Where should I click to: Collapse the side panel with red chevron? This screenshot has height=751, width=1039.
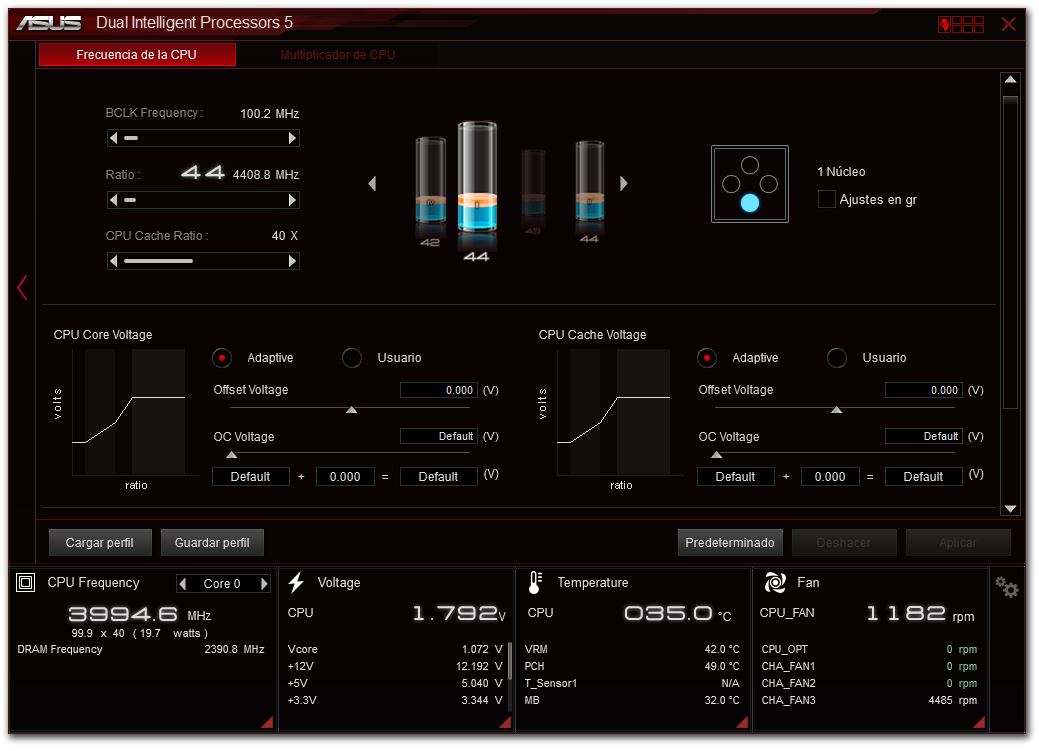22,288
